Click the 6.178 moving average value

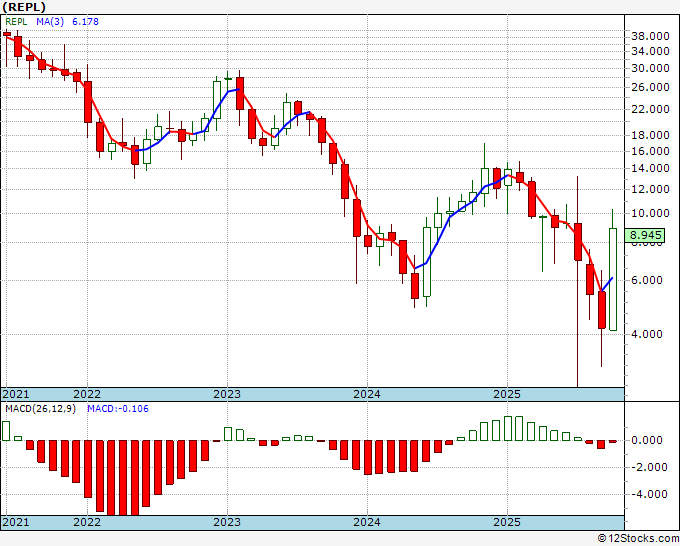tap(85, 22)
